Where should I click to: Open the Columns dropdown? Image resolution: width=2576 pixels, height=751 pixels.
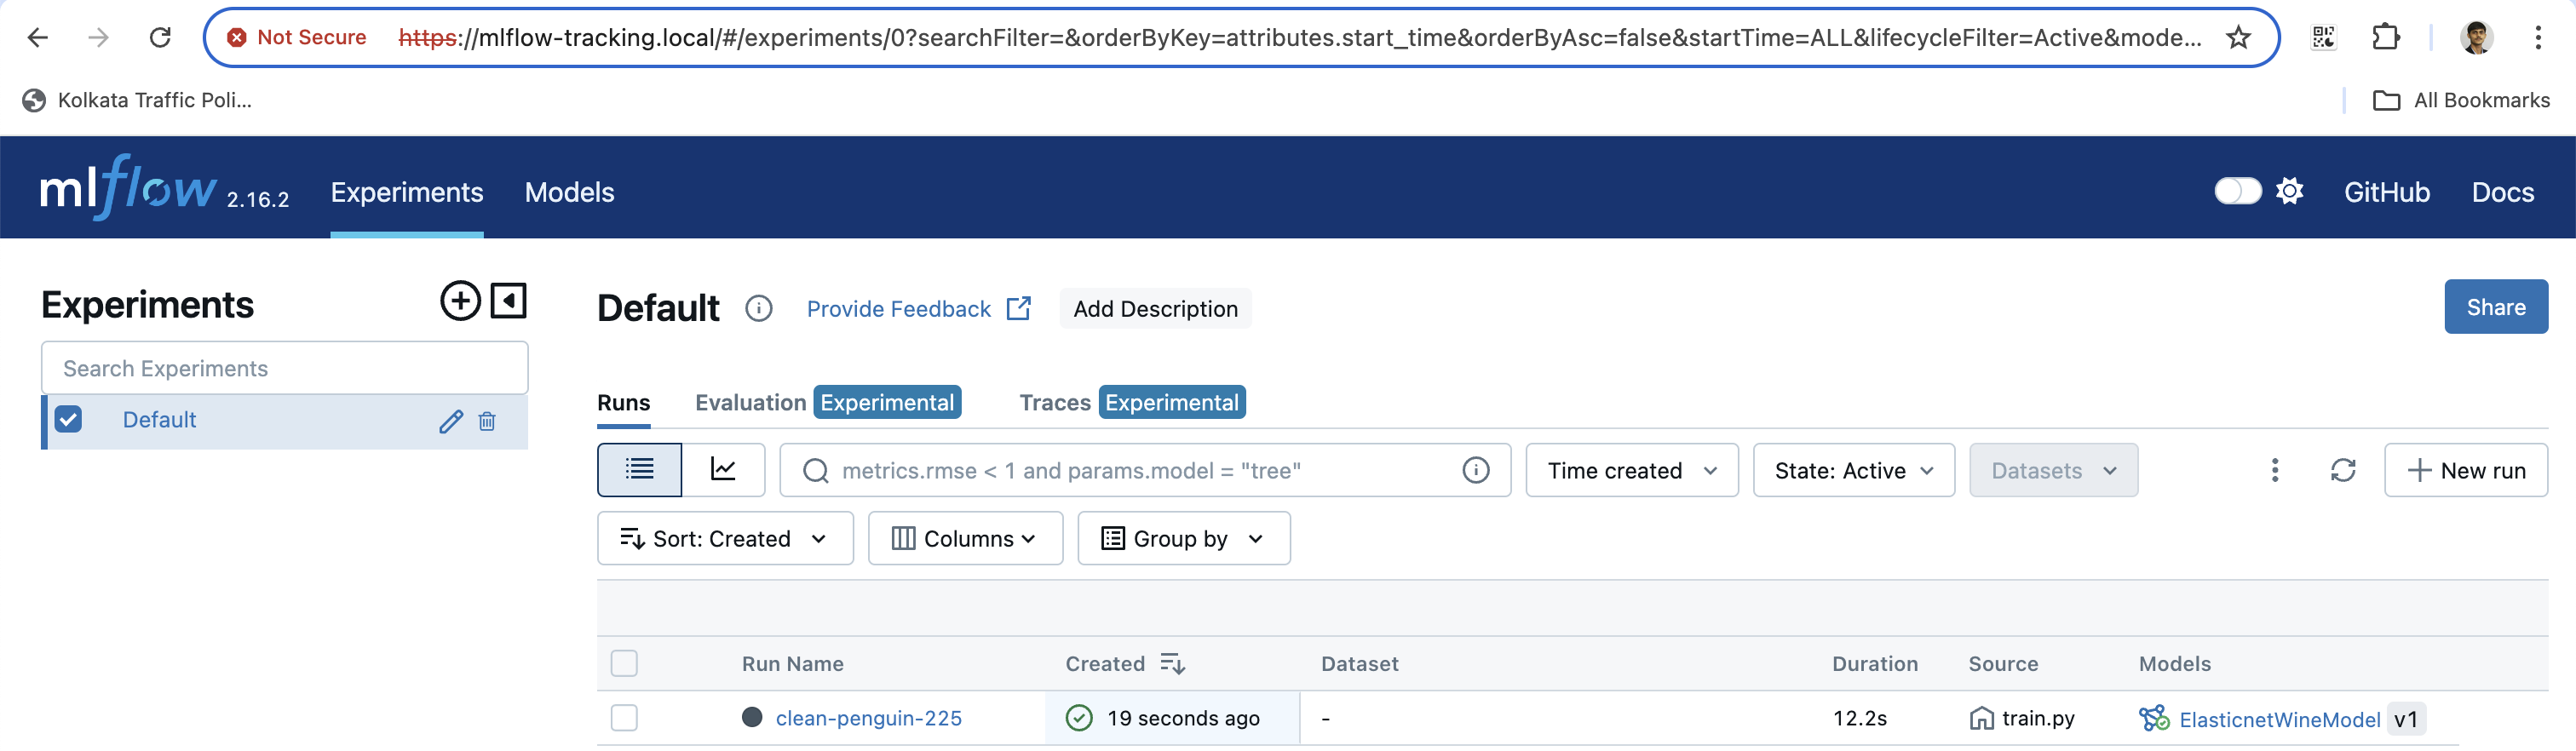point(964,539)
